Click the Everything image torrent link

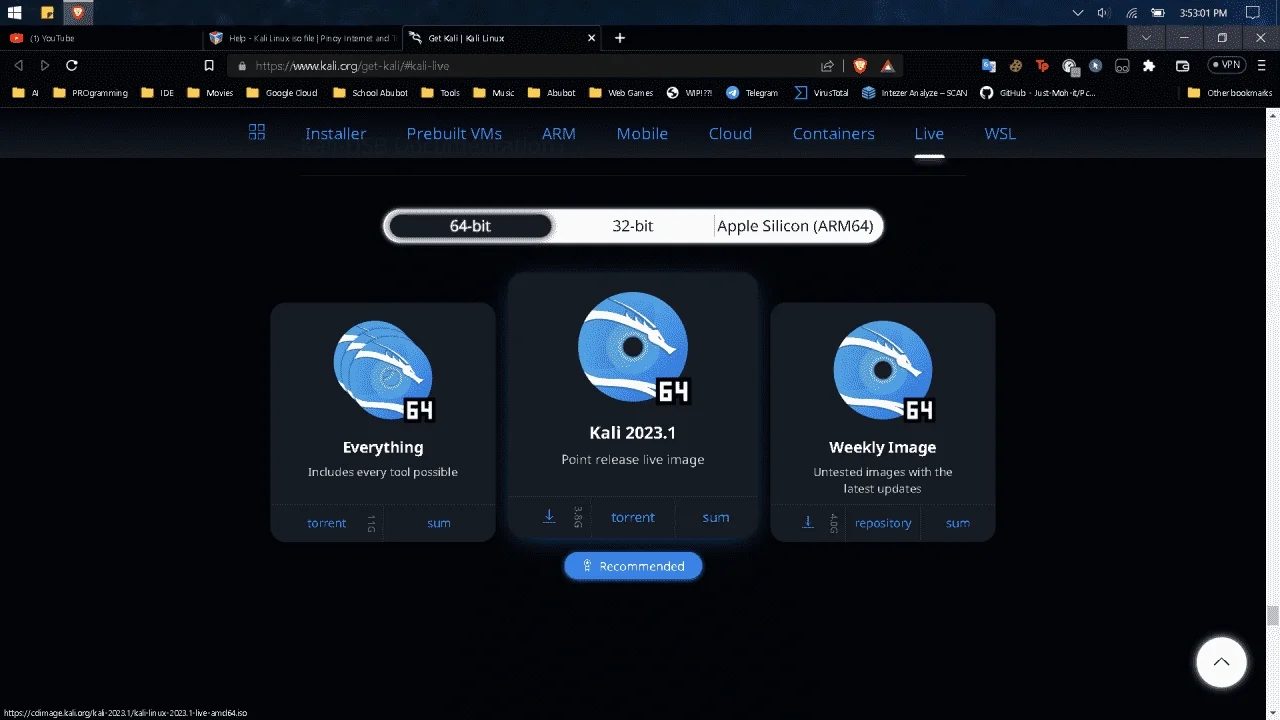coord(327,523)
